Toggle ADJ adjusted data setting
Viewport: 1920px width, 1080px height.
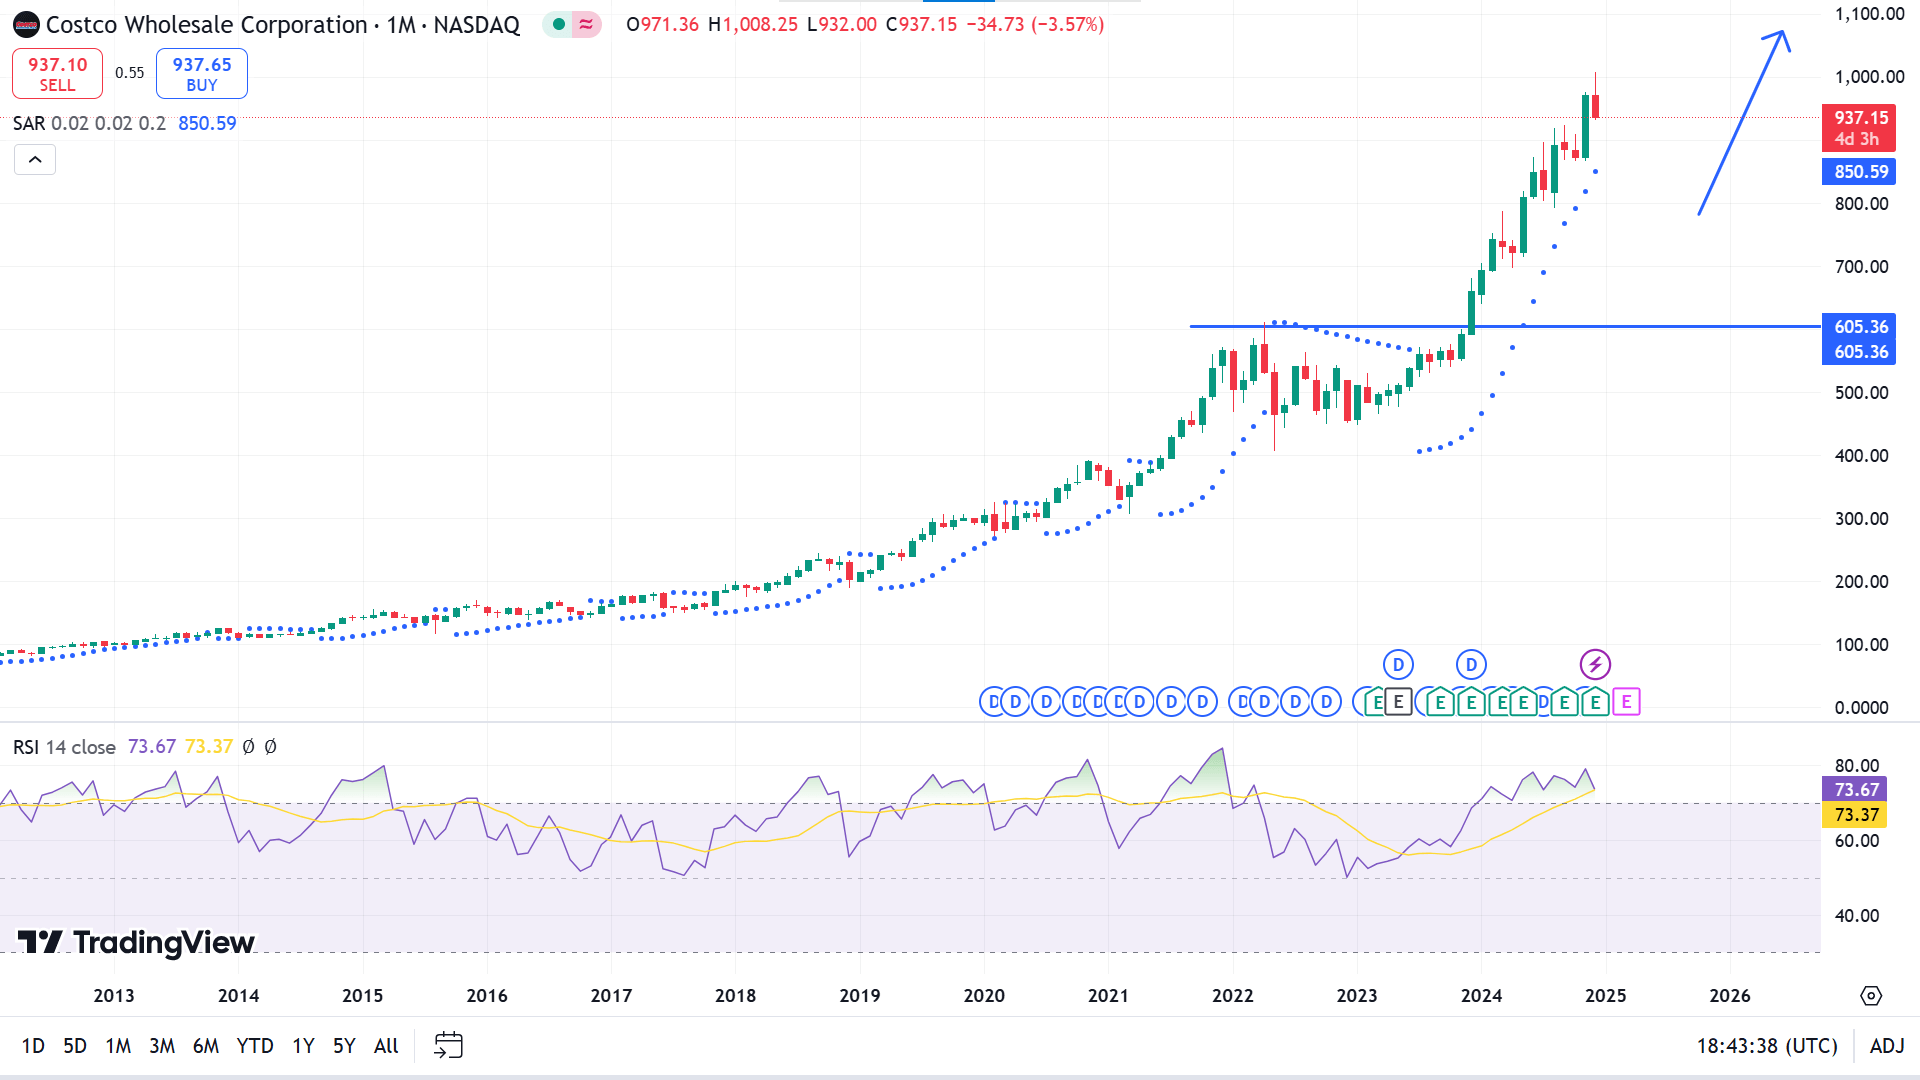(x=1887, y=1046)
